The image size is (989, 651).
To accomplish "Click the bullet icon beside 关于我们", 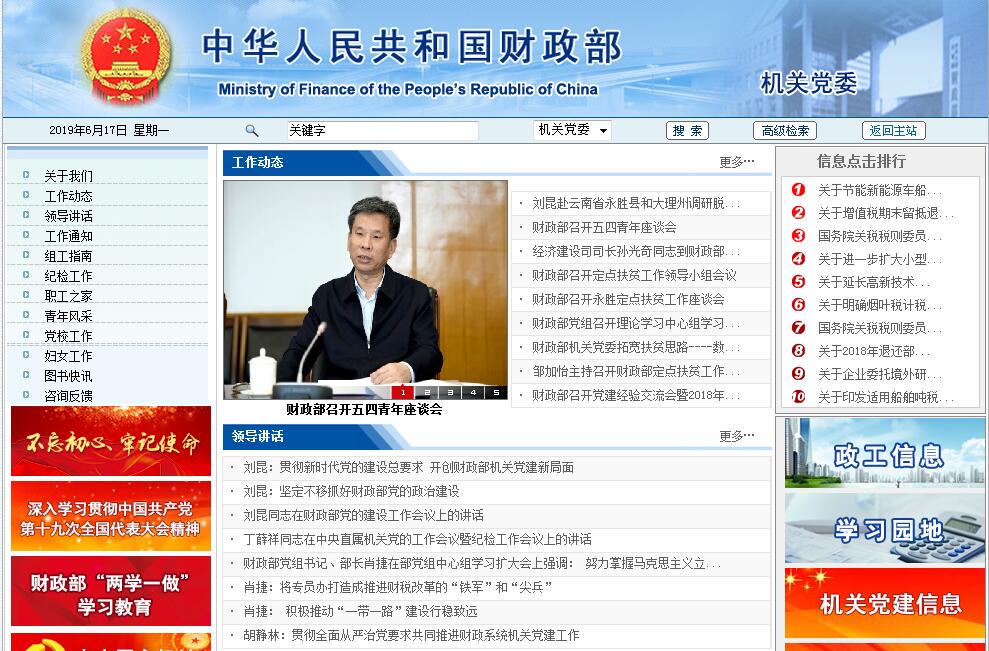I will pos(26,175).
